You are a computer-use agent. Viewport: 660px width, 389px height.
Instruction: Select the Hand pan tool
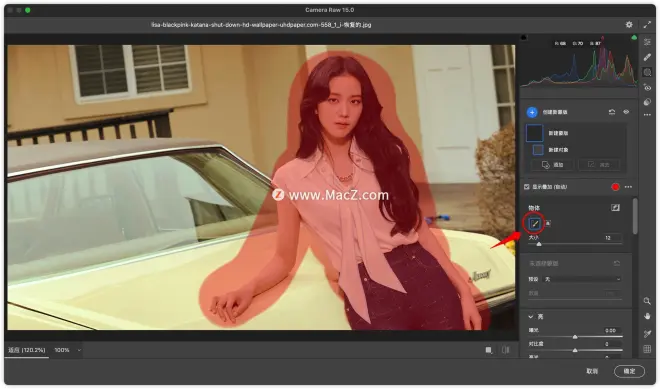click(x=647, y=316)
